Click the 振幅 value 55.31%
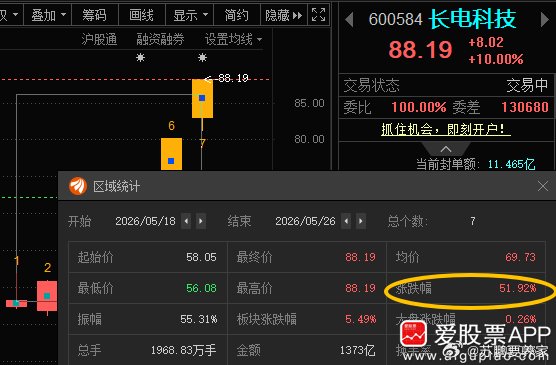 [199, 319]
